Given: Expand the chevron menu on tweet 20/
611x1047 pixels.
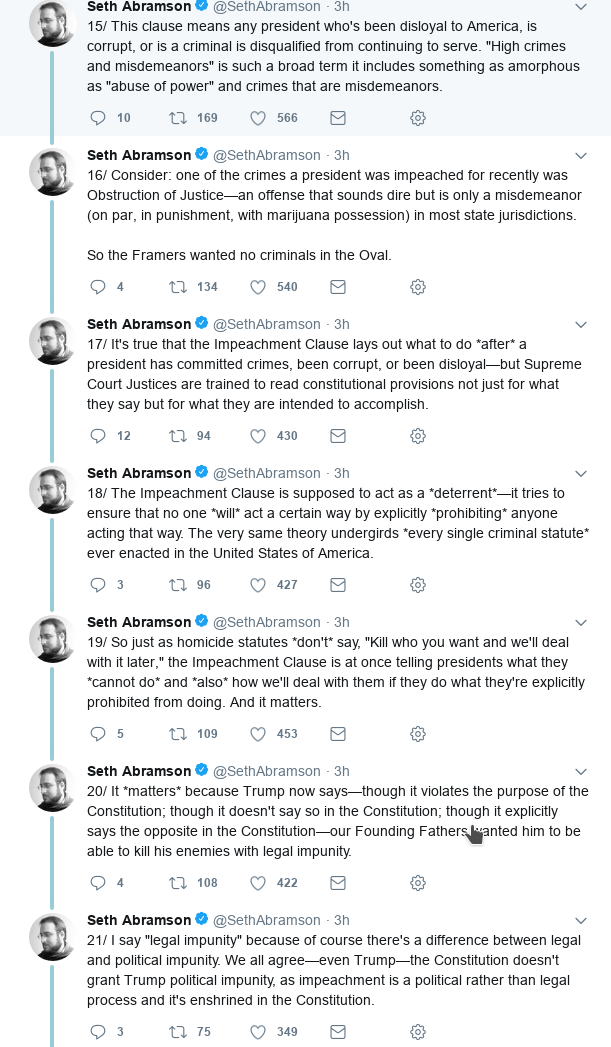Looking at the screenshot, I should point(581,772).
